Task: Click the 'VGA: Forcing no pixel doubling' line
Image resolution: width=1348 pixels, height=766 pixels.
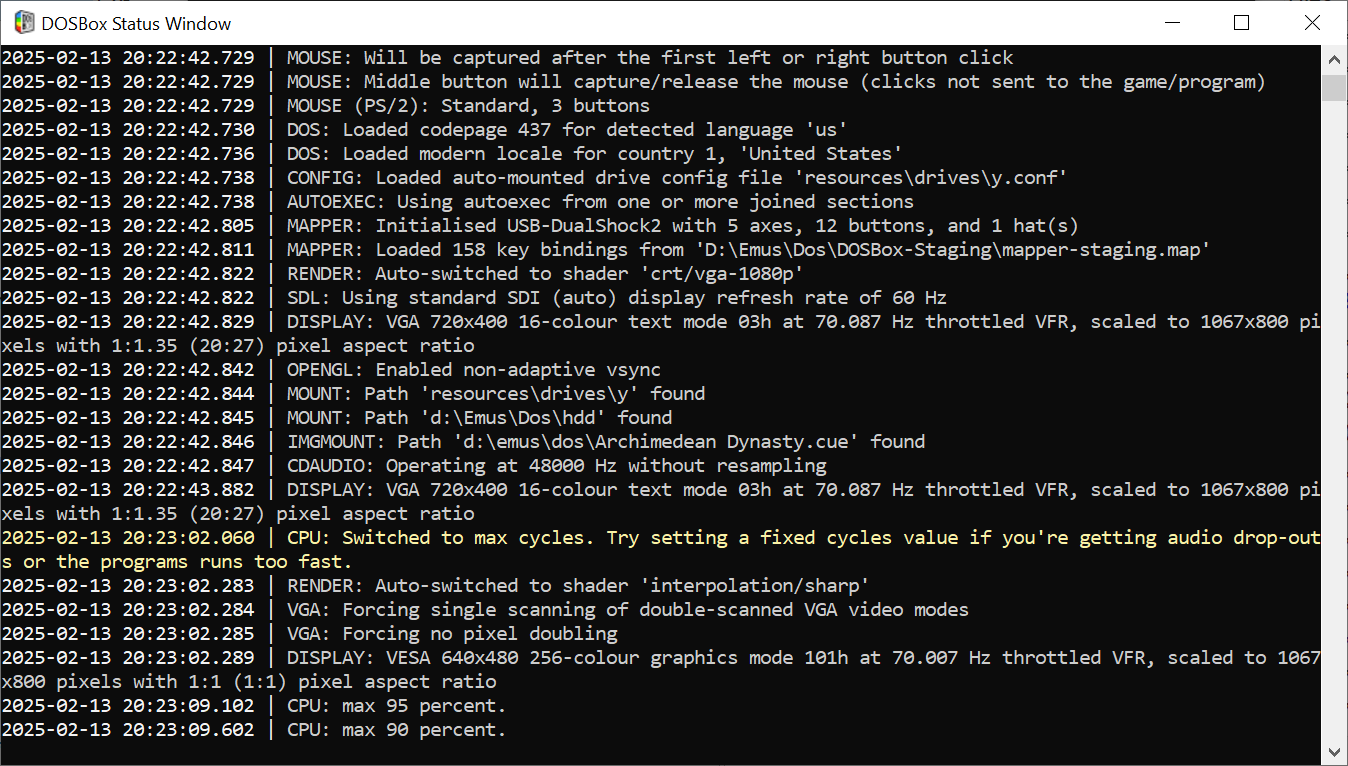Action: pyautogui.click(x=309, y=633)
